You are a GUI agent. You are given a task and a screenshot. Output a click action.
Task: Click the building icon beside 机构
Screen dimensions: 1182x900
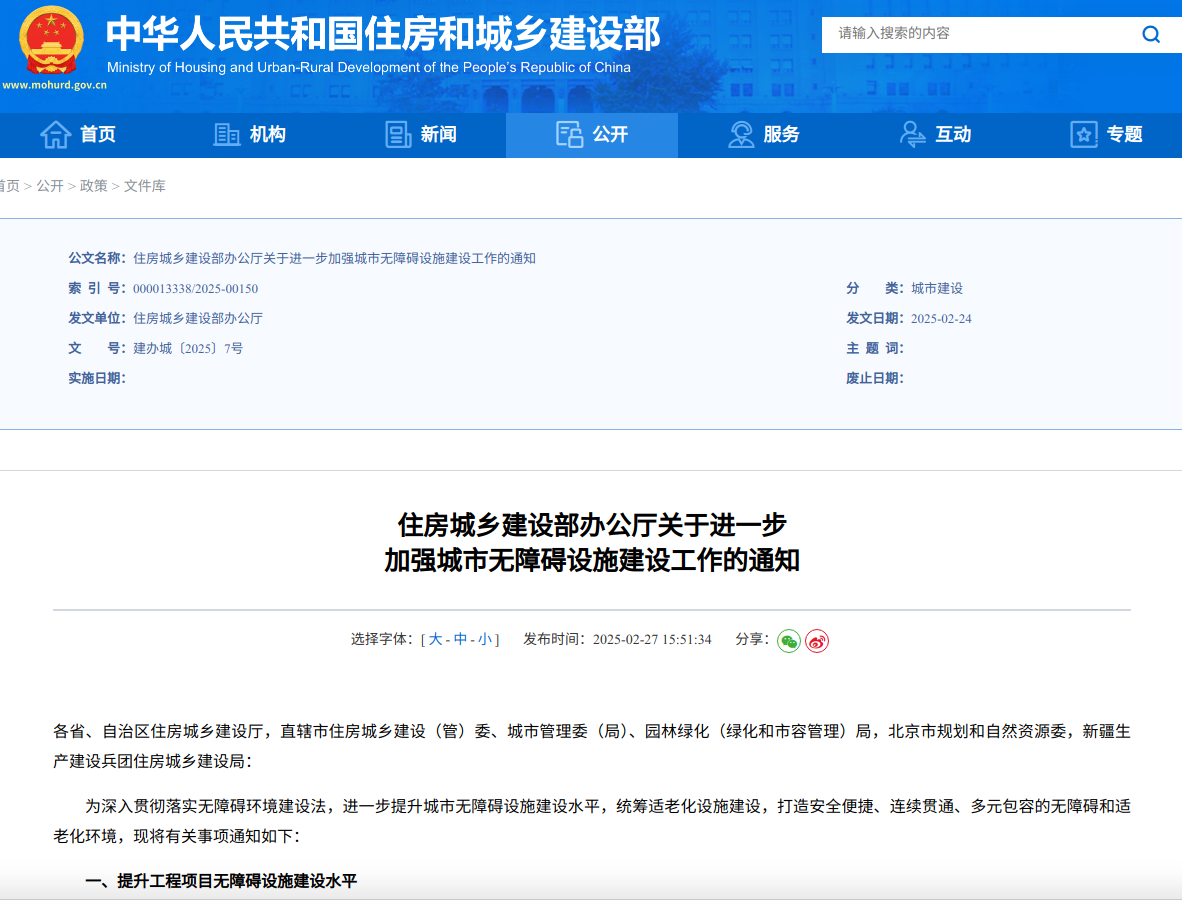pos(226,135)
